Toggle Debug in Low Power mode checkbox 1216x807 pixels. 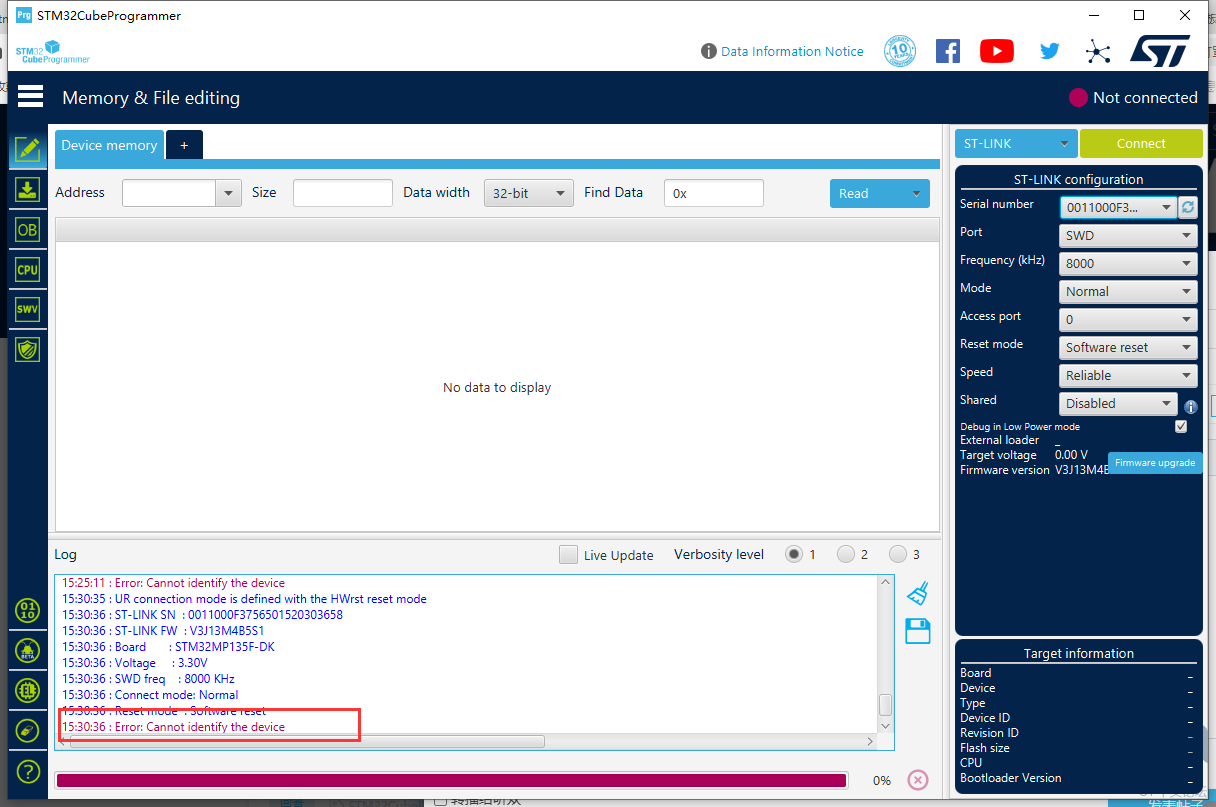[x=1181, y=426]
